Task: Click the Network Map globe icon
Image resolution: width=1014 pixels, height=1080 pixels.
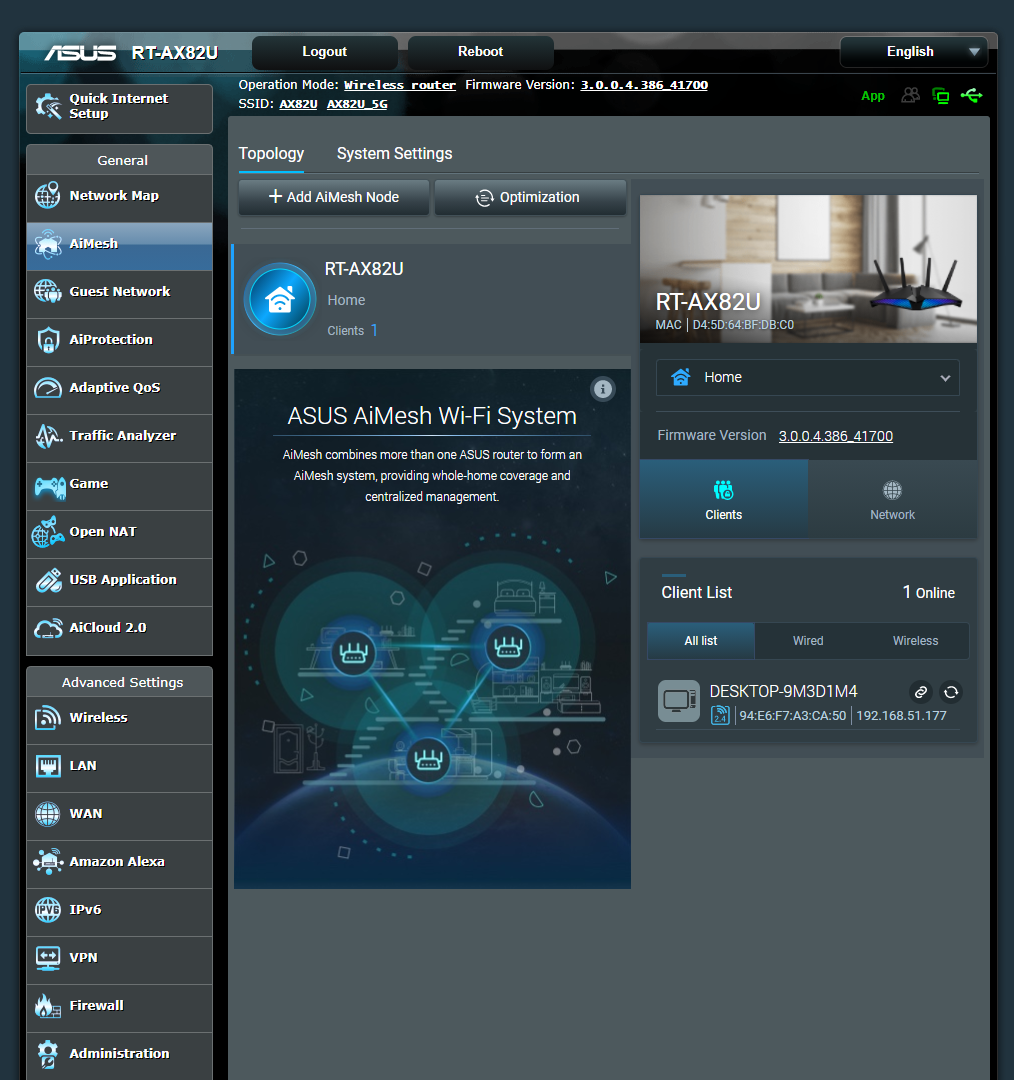Action: point(48,196)
